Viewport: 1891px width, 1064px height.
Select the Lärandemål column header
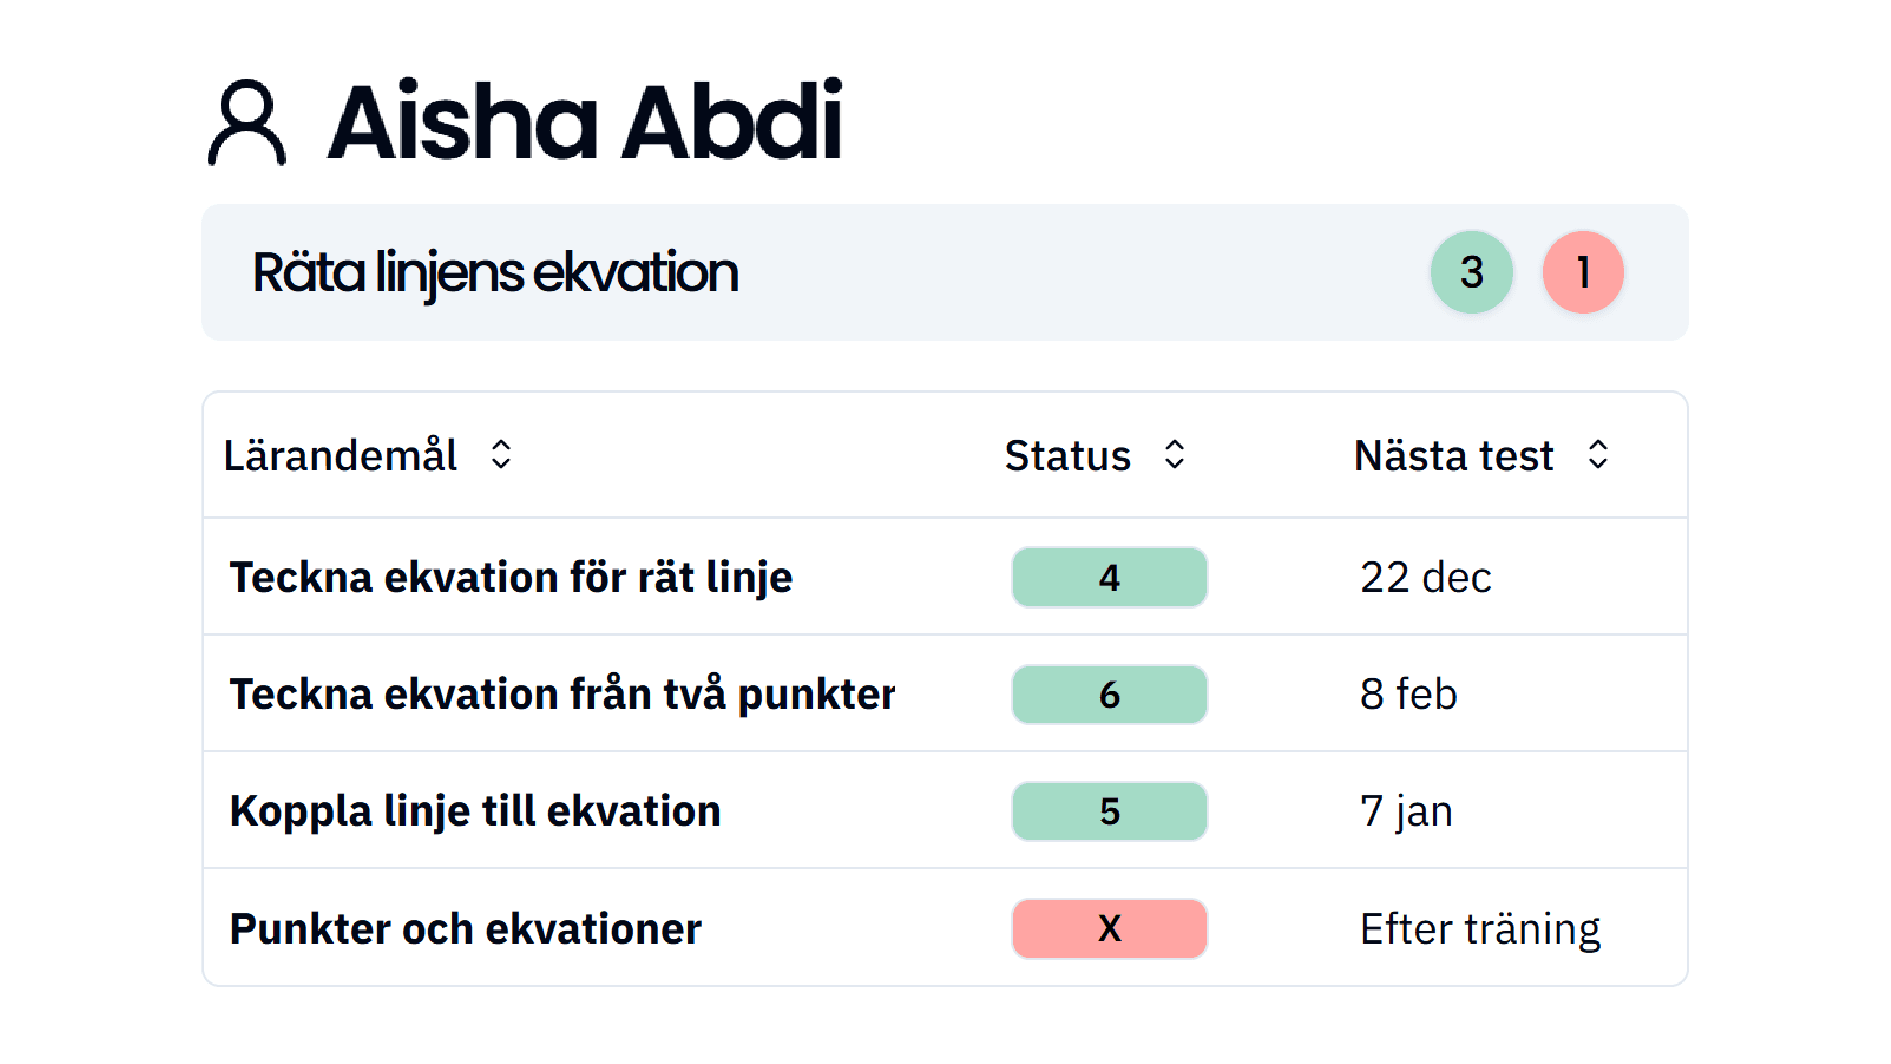pos(342,456)
